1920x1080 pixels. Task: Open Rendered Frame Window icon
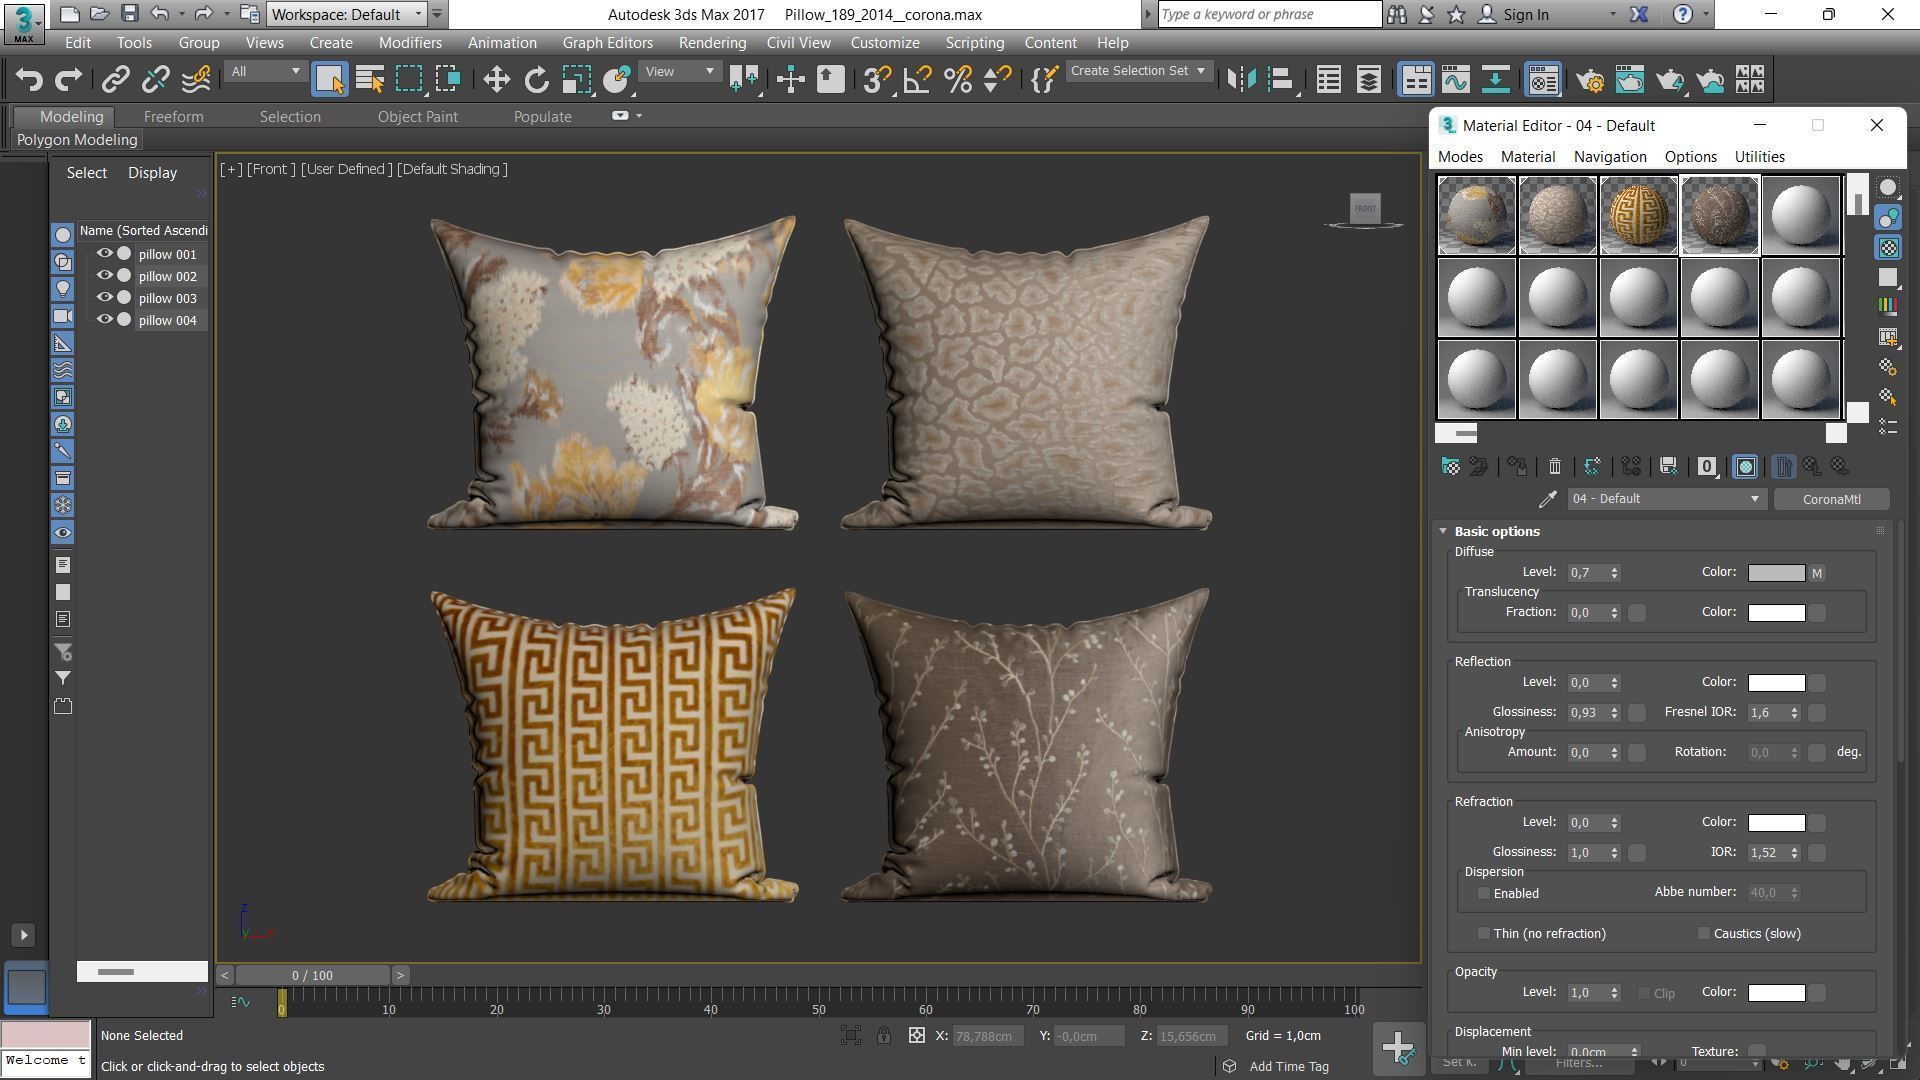coord(1629,80)
